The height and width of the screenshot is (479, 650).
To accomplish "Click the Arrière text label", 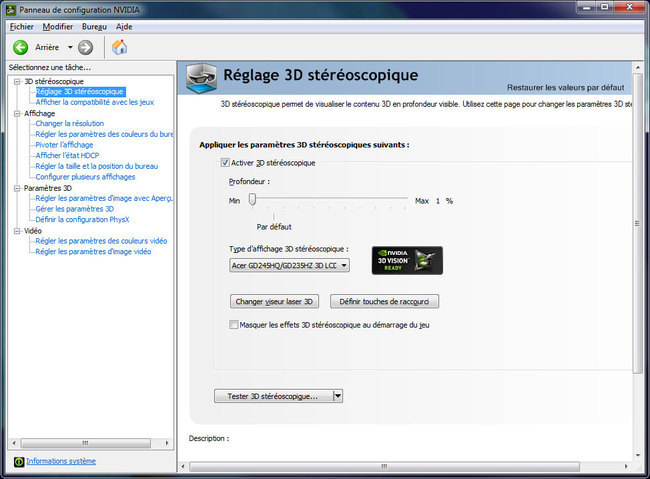I will click(47, 48).
